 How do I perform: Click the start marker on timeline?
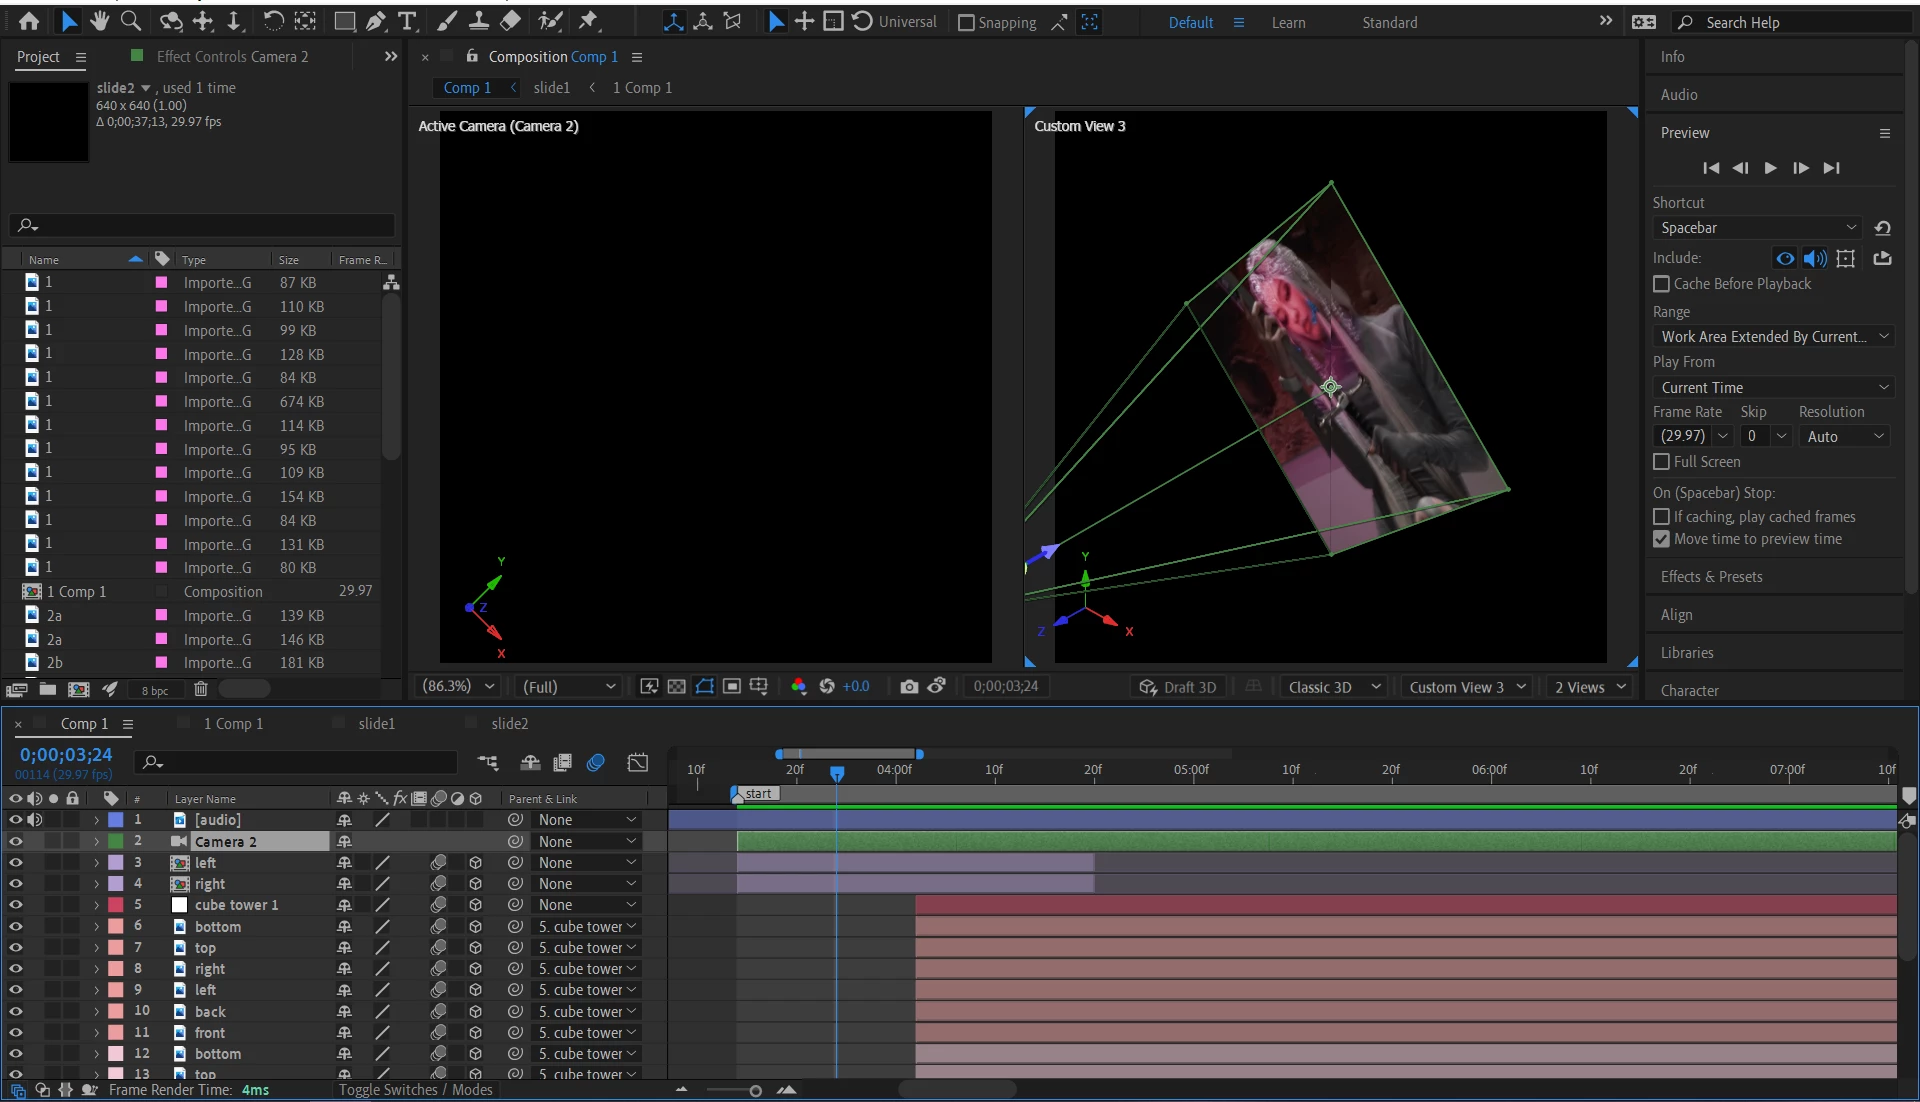pos(757,794)
